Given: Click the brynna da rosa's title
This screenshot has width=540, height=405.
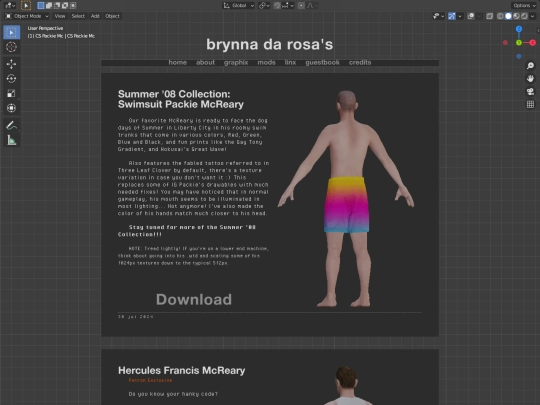Looking at the screenshot, I should (x=270, y=44).
